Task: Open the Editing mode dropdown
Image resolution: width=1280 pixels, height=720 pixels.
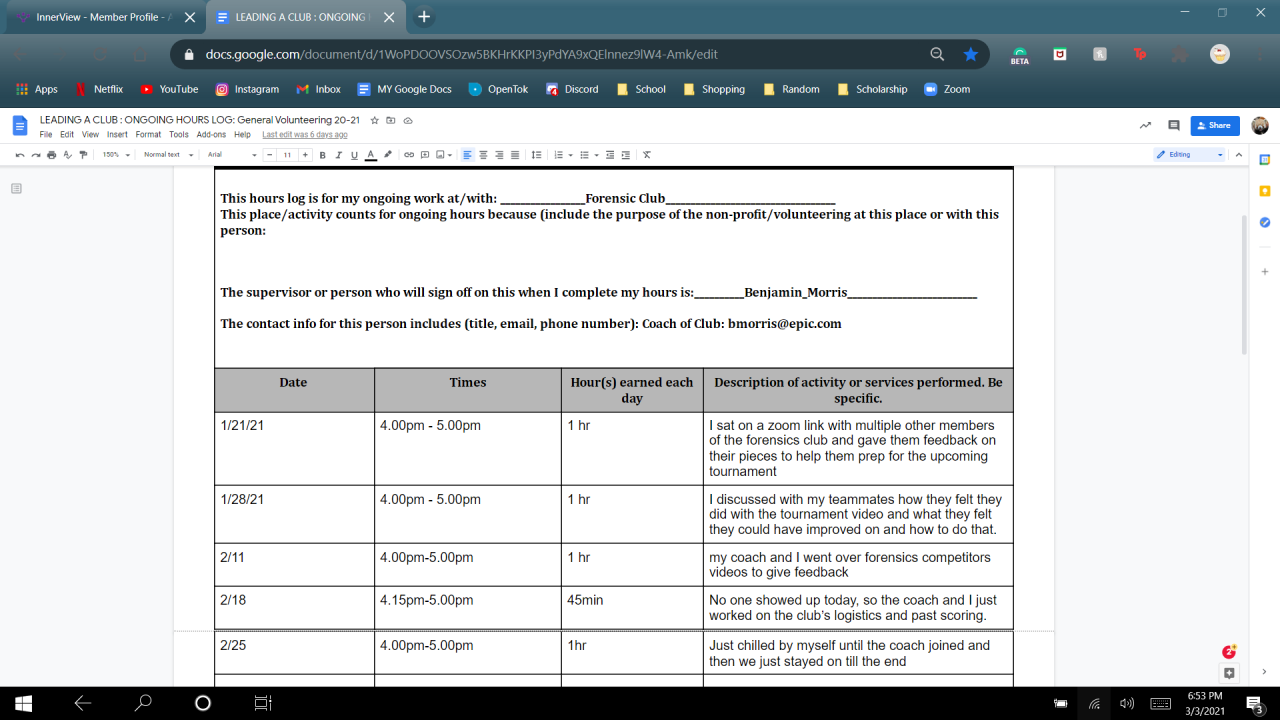Action: [1189, 155]
